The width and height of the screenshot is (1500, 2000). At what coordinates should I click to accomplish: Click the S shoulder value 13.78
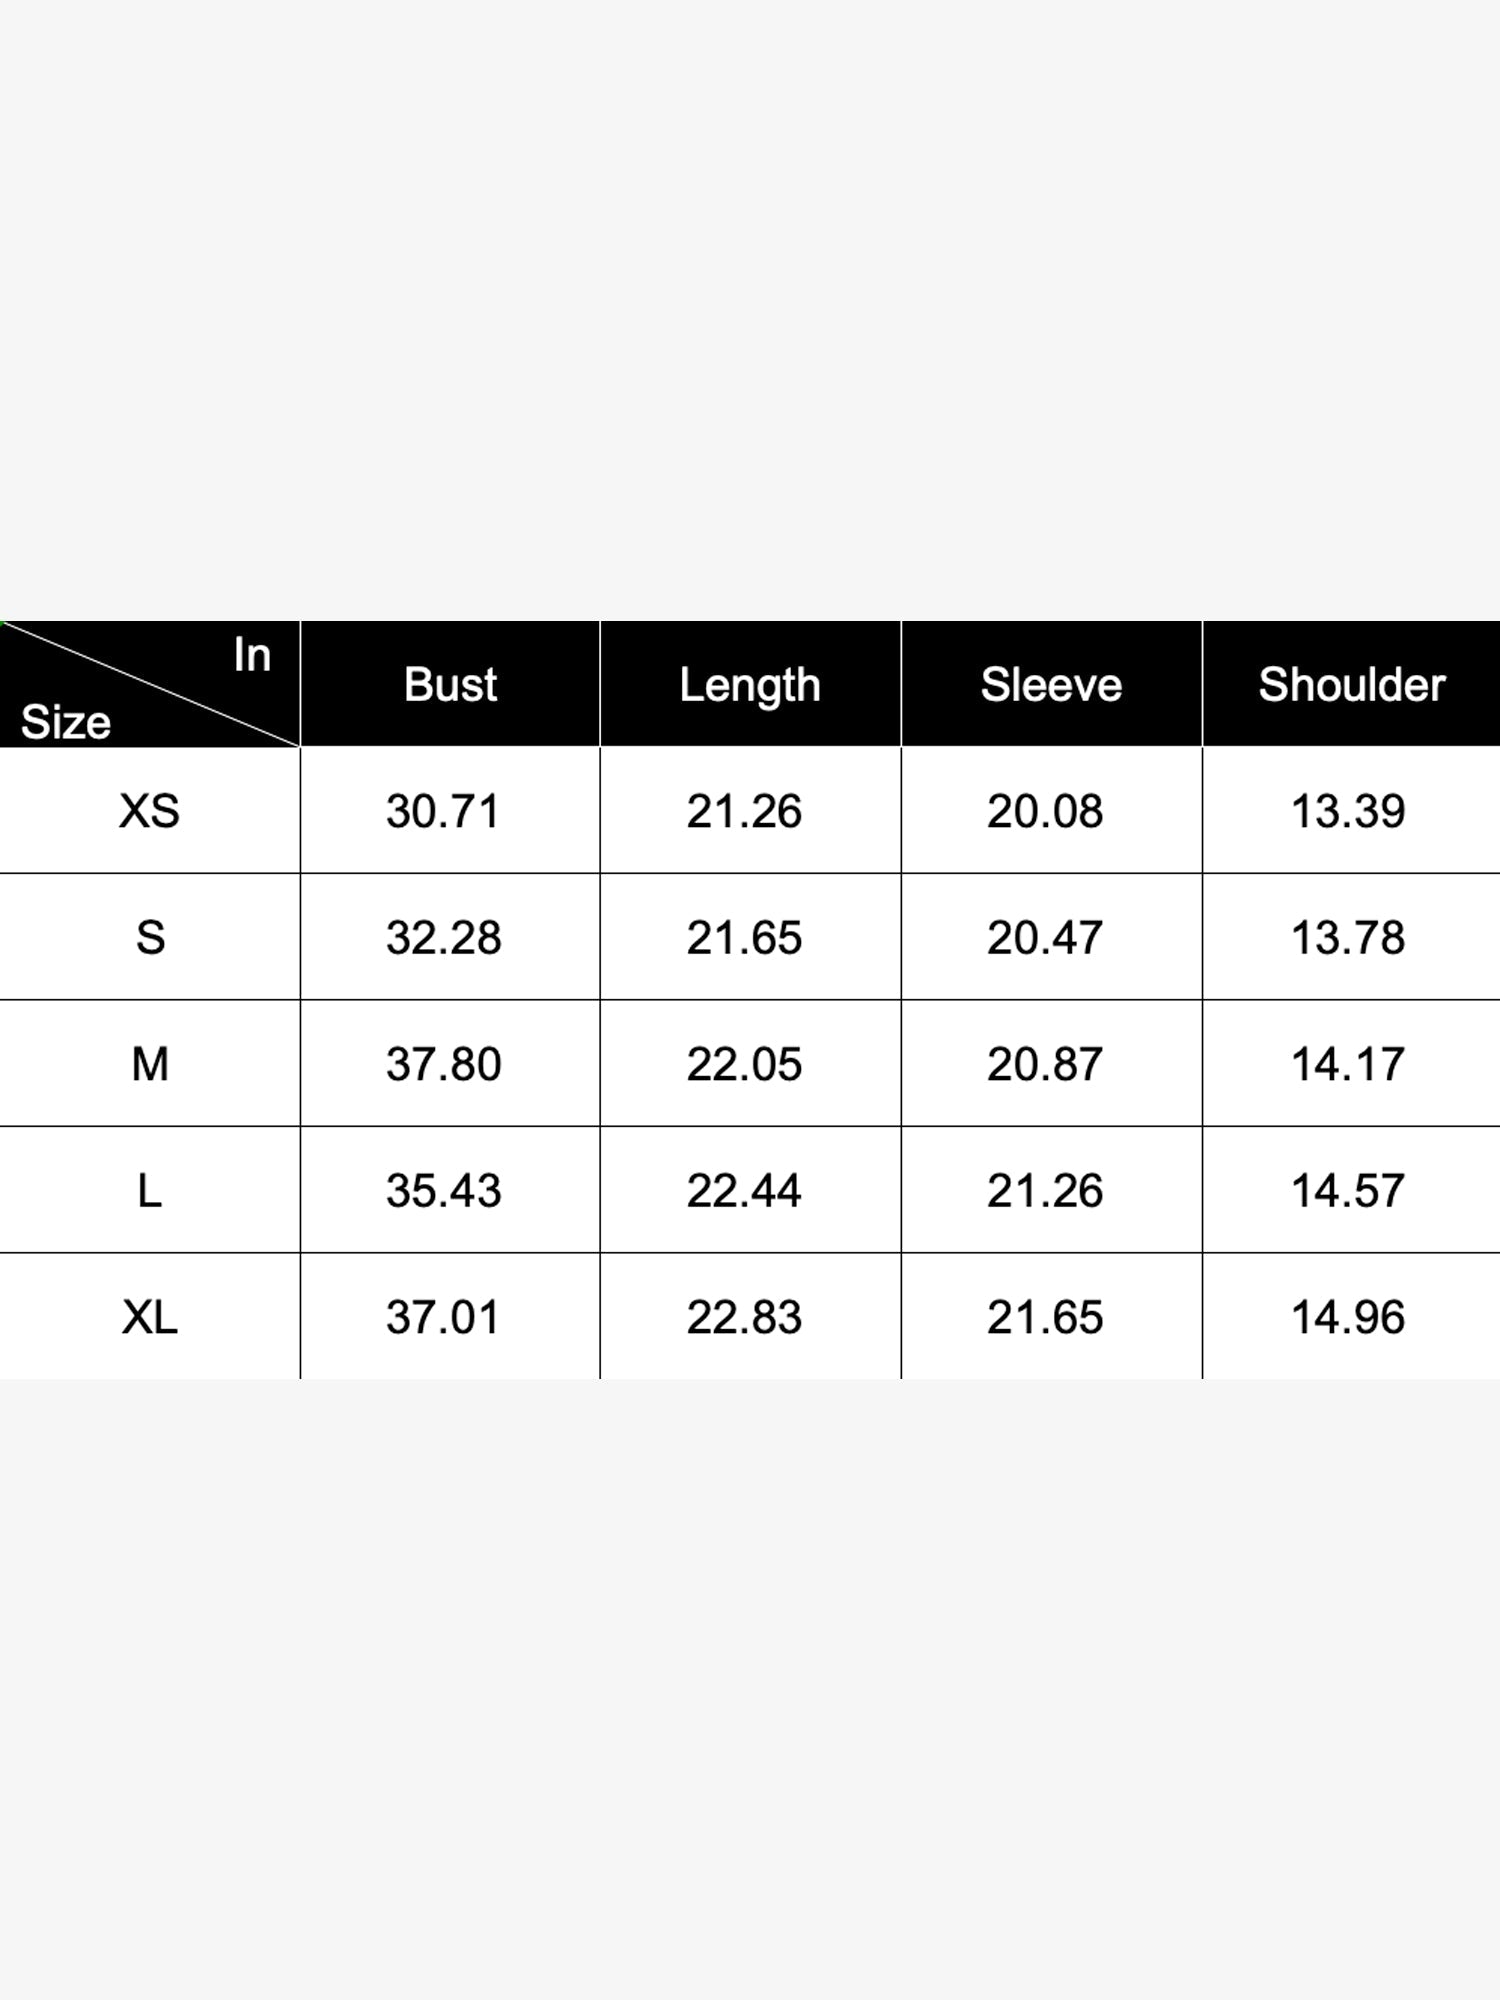[x=1348, y=938]
